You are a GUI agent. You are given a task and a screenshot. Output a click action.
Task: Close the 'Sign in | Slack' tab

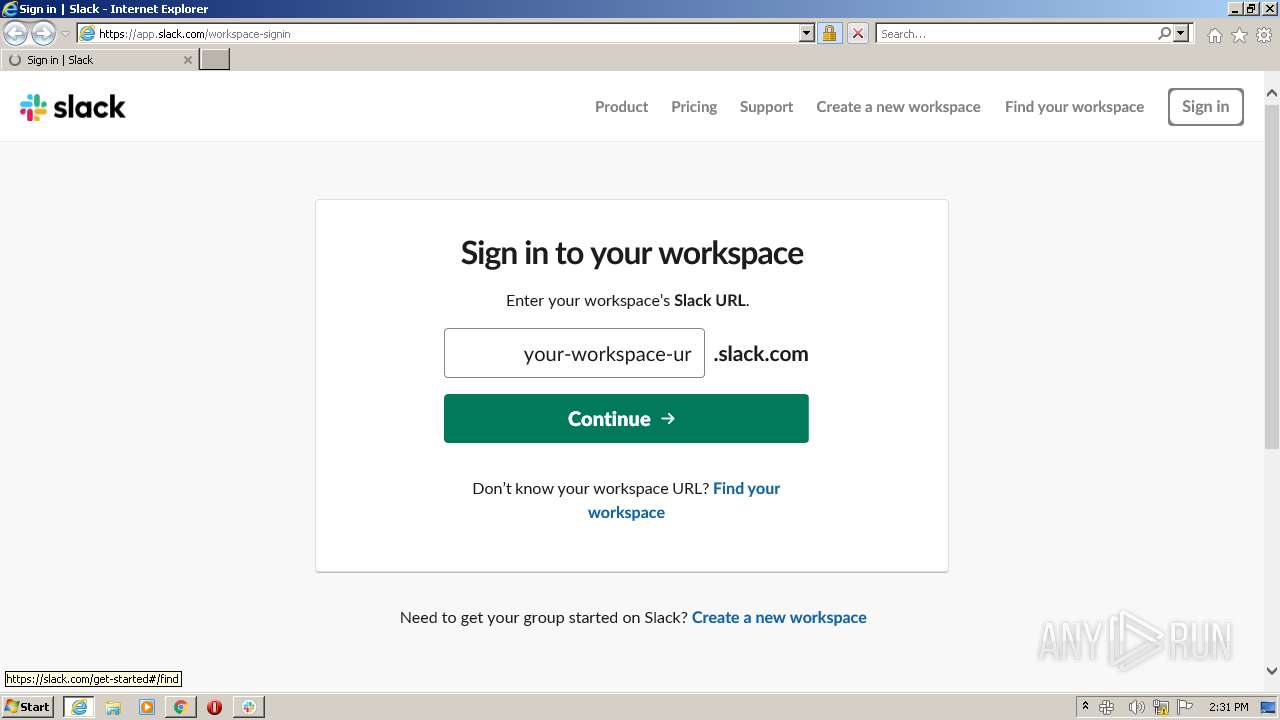188,60
